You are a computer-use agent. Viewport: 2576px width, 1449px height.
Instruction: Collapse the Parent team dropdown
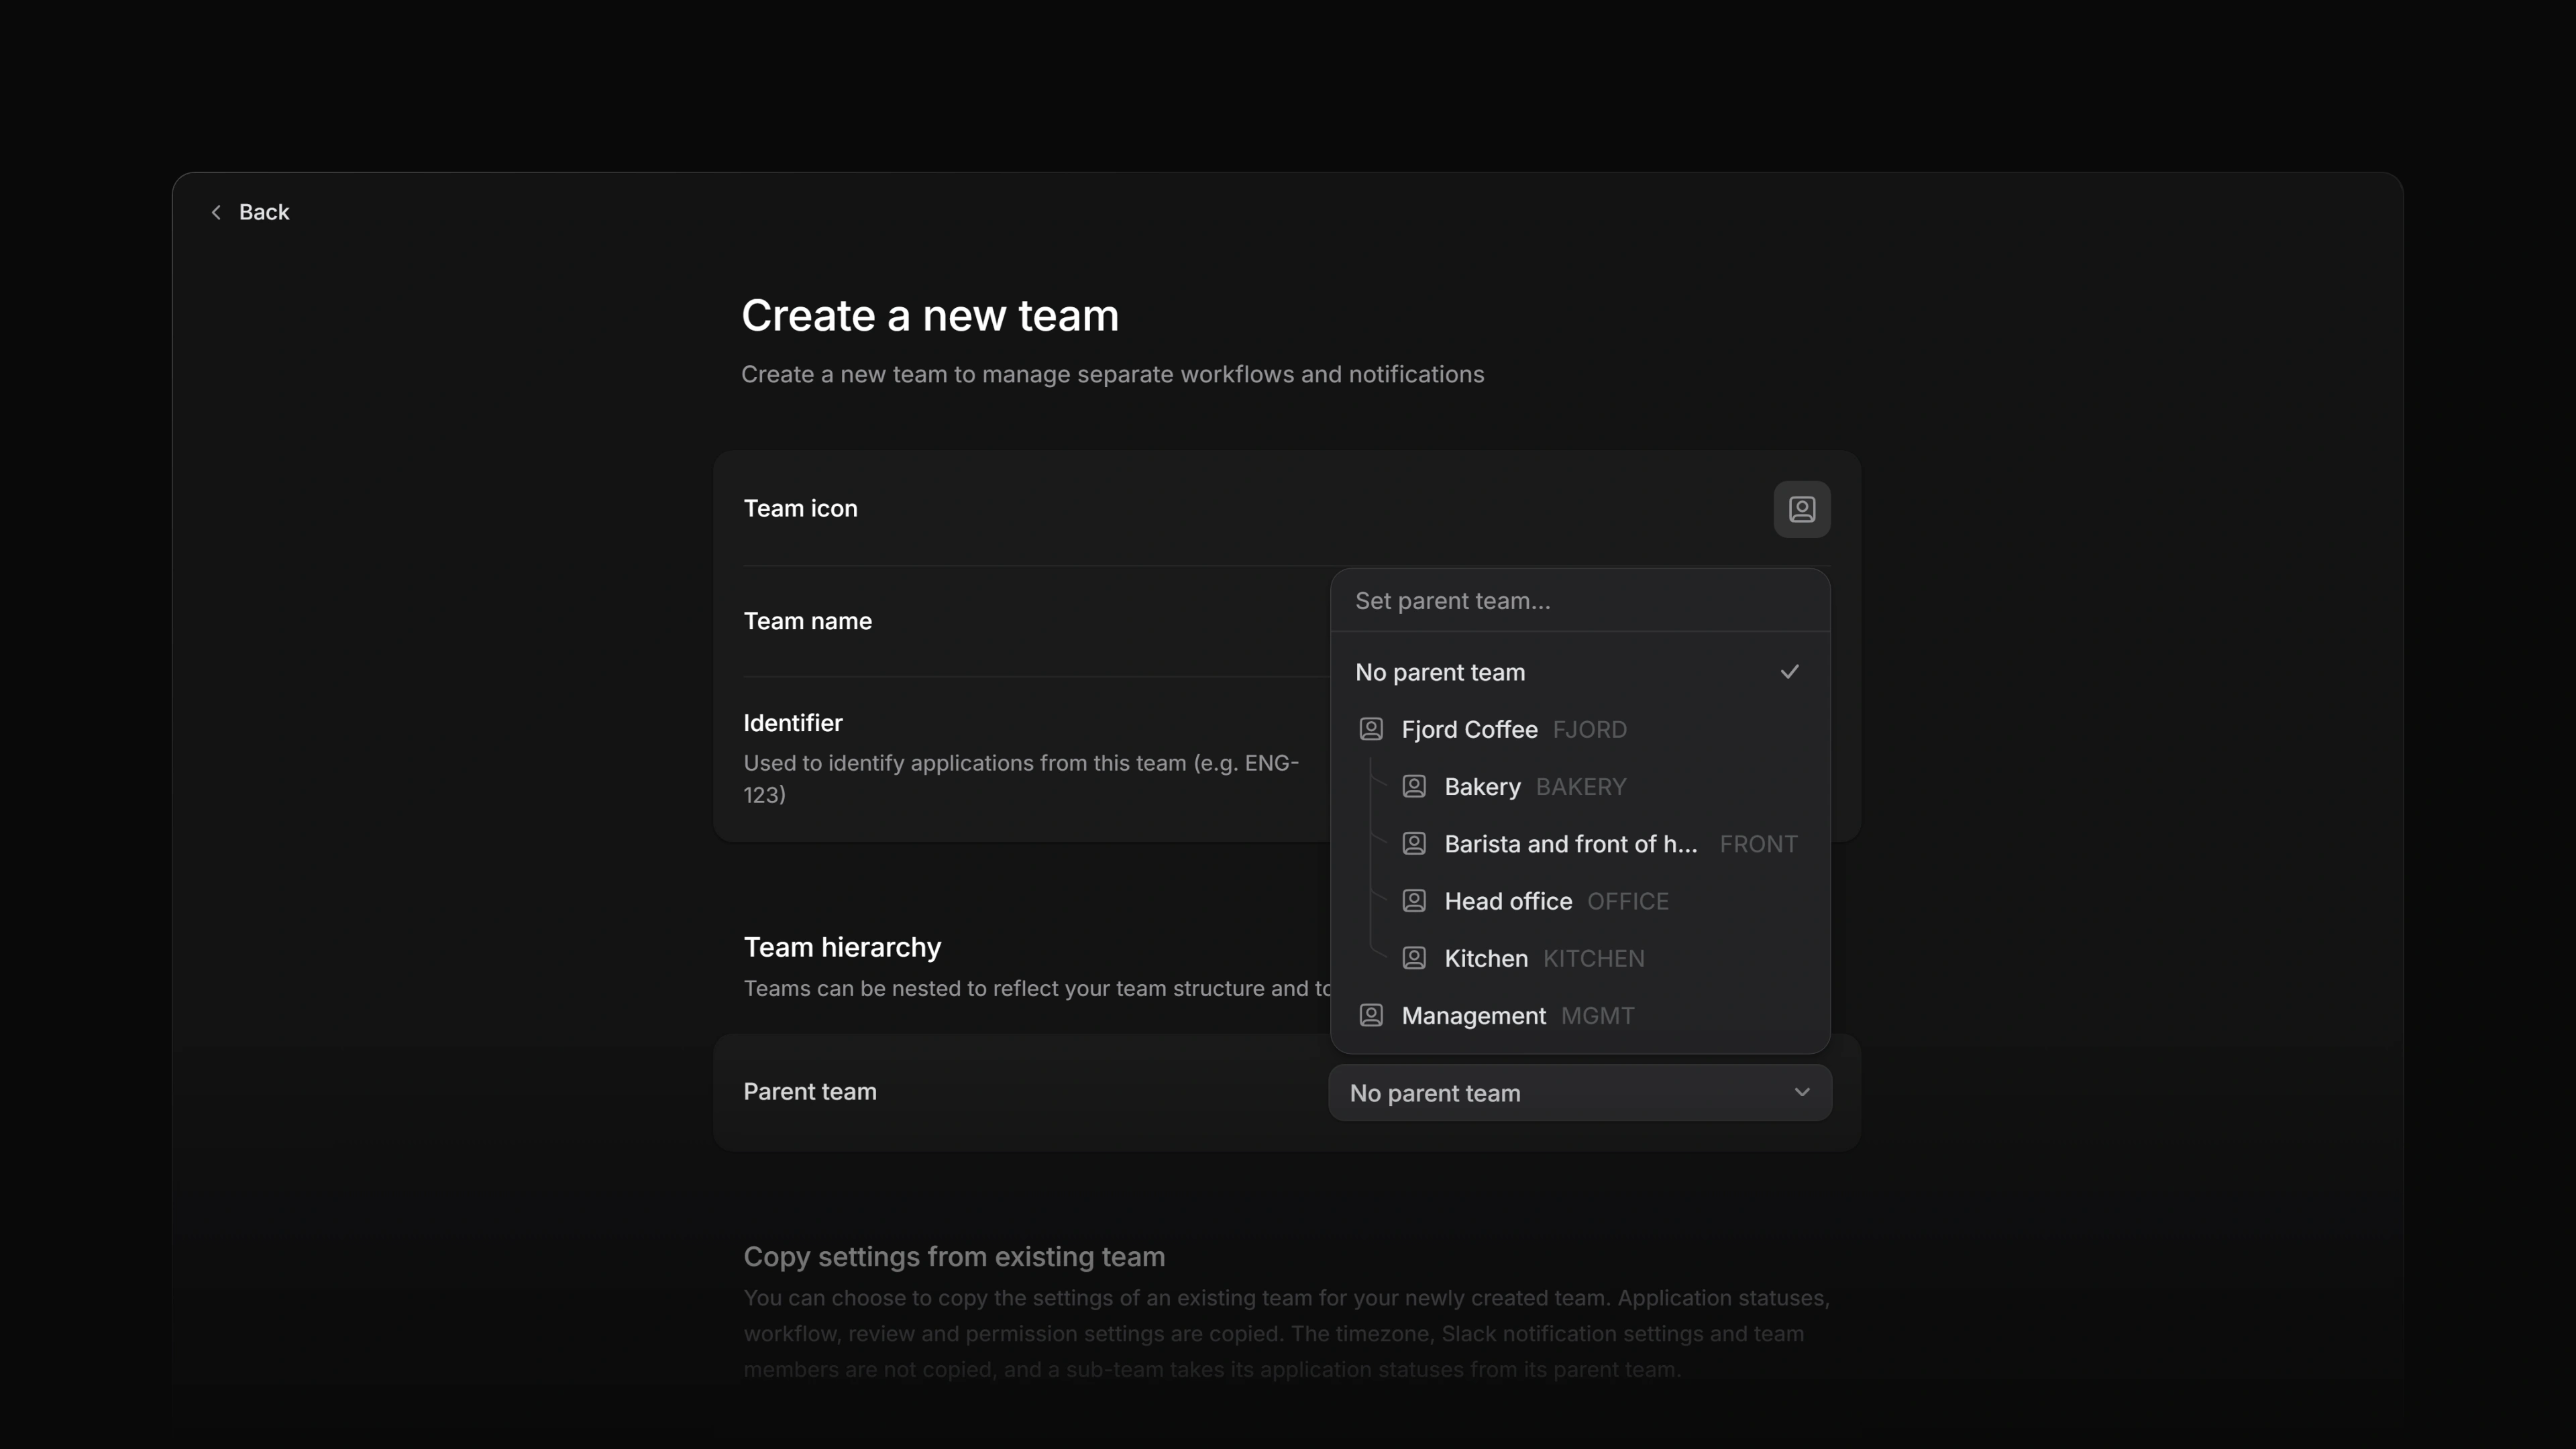coord(1580,1092)
